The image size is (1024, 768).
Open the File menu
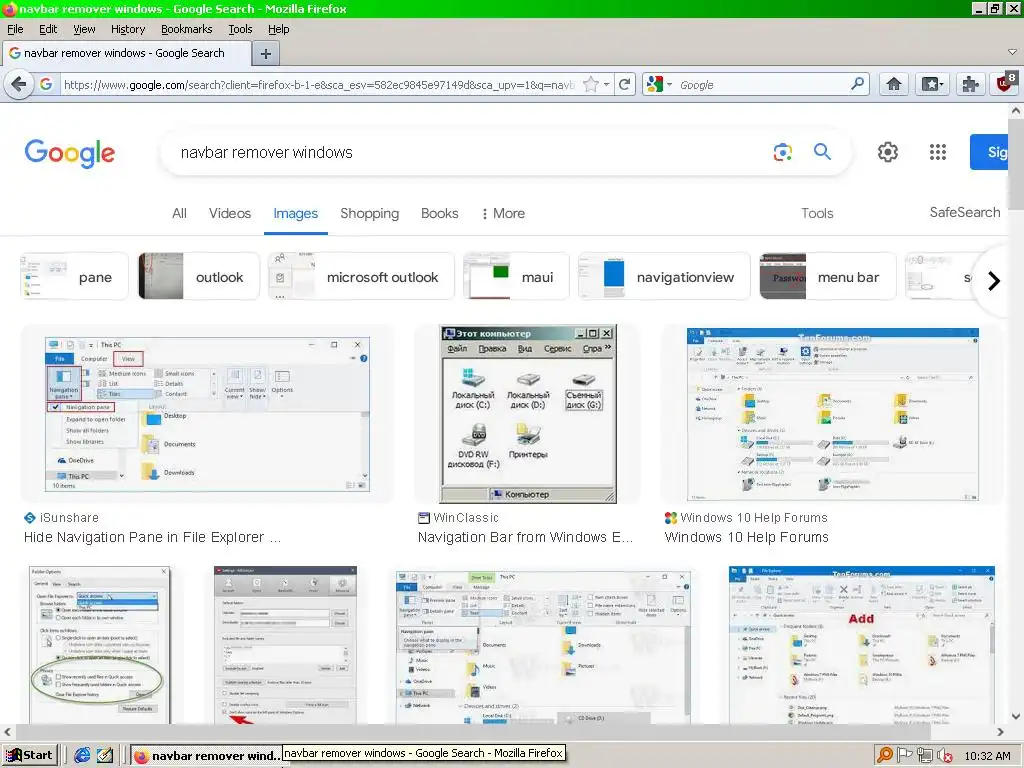click(15, 29)
